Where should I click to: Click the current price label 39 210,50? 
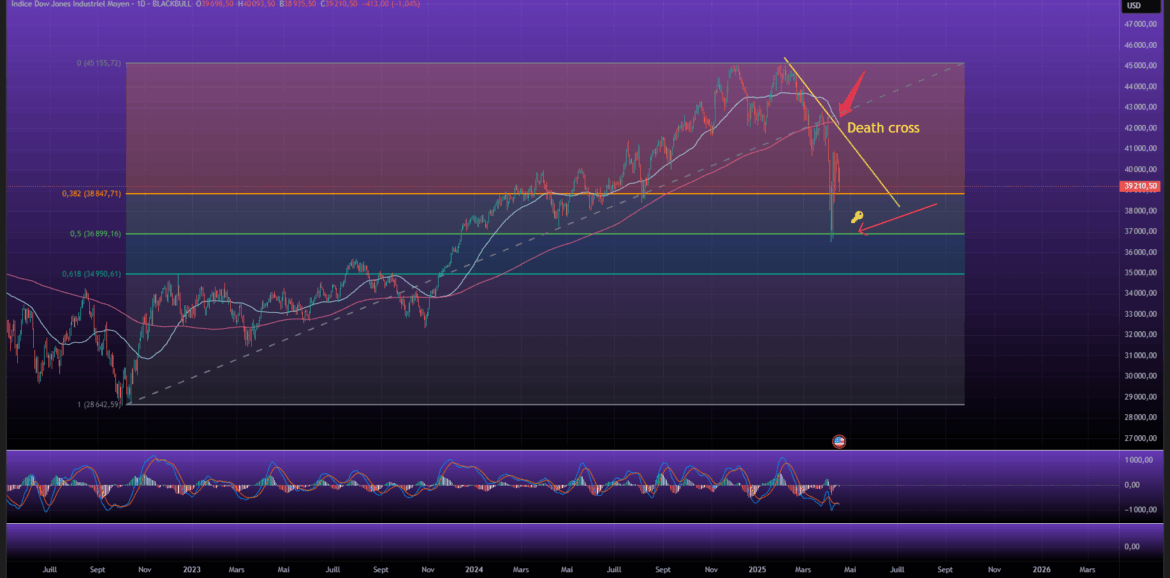pos(1140,186)
